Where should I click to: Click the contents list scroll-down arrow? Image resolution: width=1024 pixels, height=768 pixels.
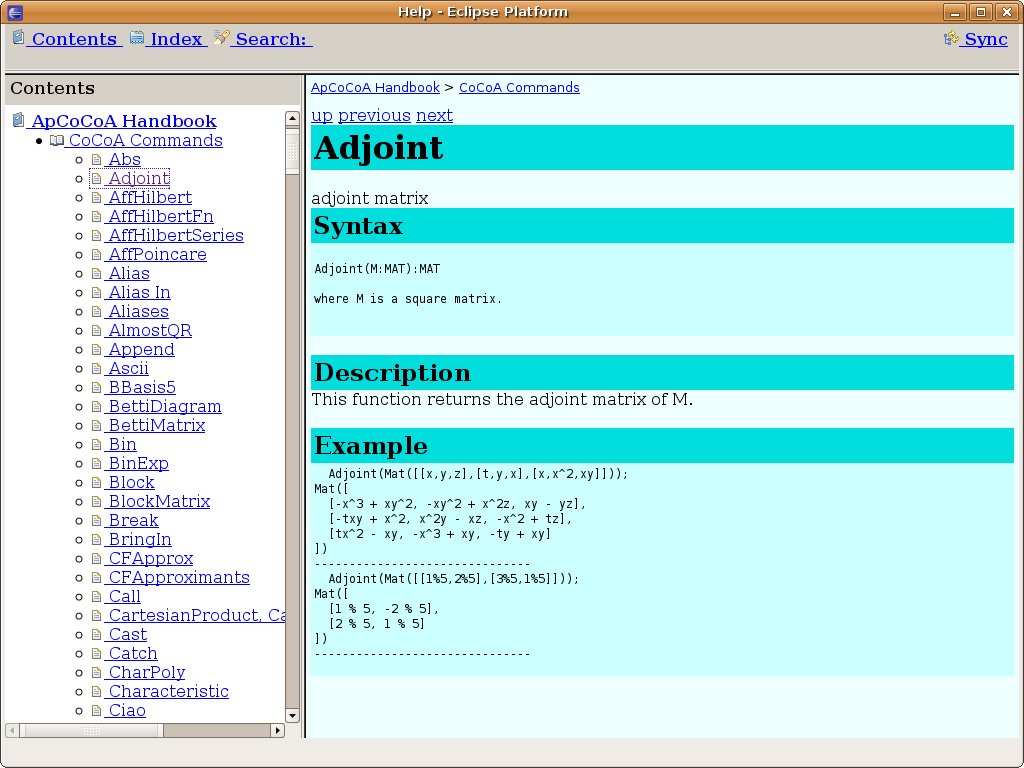tap(292, 716)
